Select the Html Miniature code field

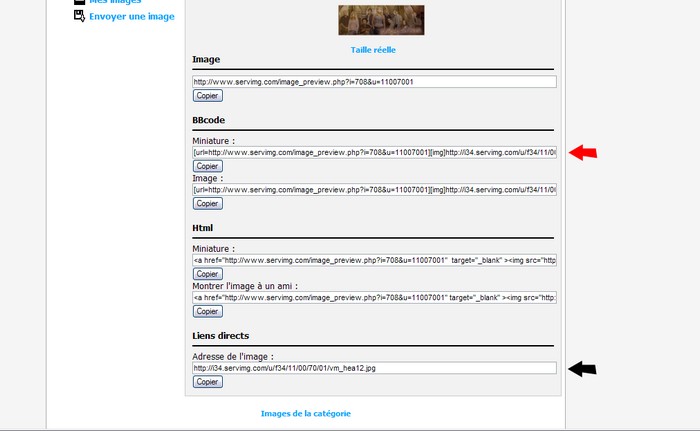coord(375,260)
